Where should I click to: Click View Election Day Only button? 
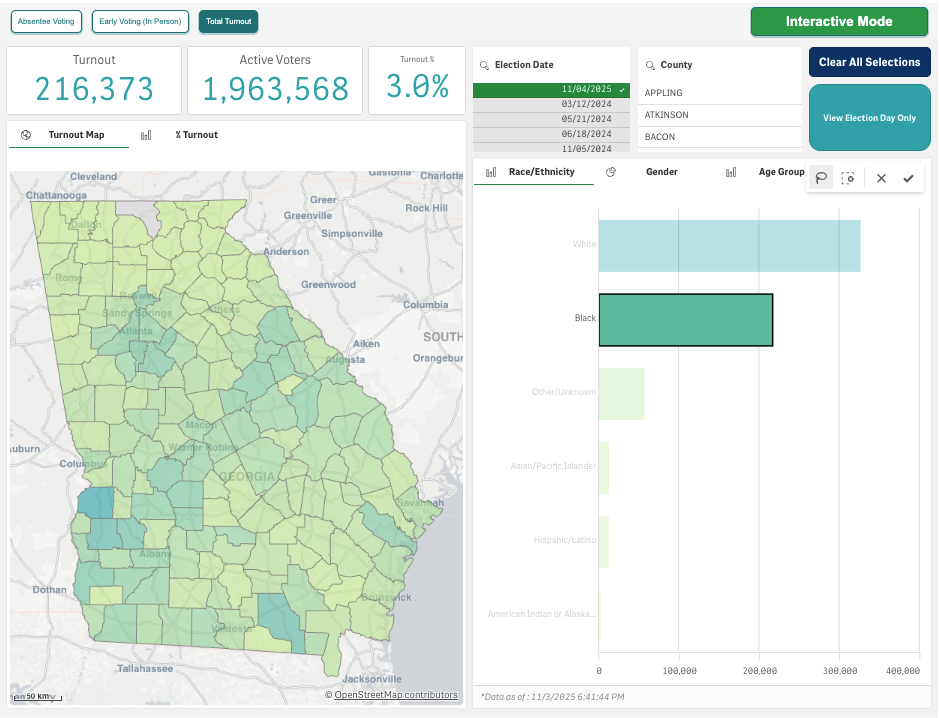point(869,118)
